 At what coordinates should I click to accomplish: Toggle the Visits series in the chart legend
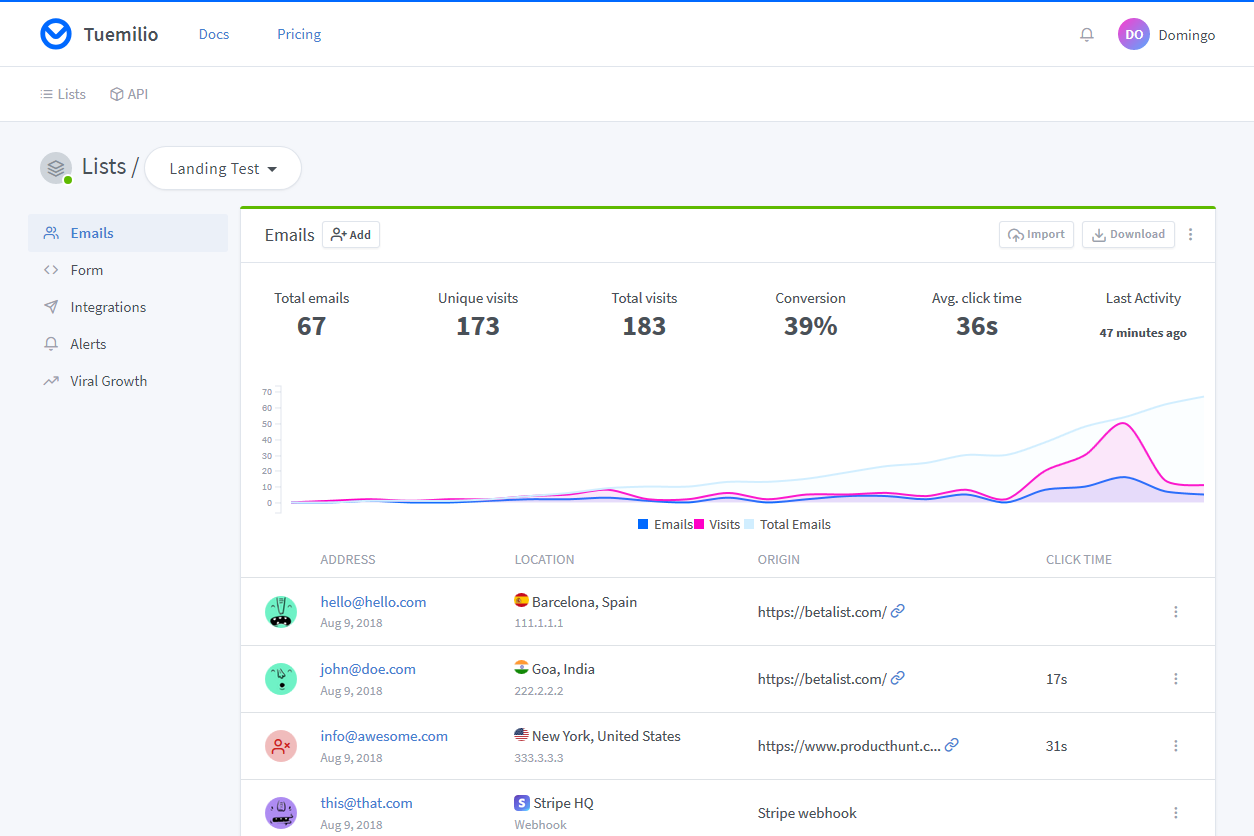(722, 524)
